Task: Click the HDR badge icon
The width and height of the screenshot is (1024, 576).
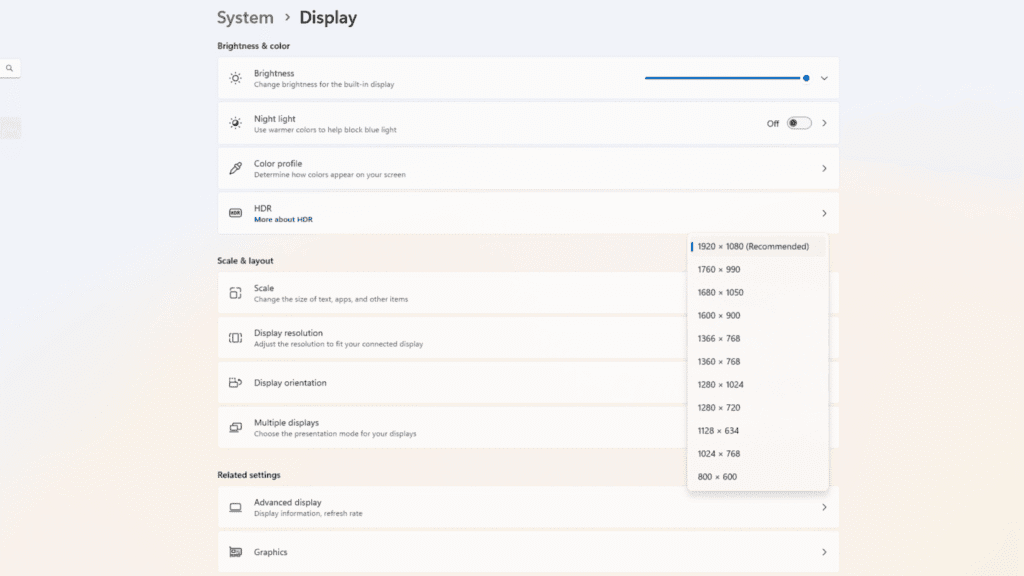Action: [235, 213]
